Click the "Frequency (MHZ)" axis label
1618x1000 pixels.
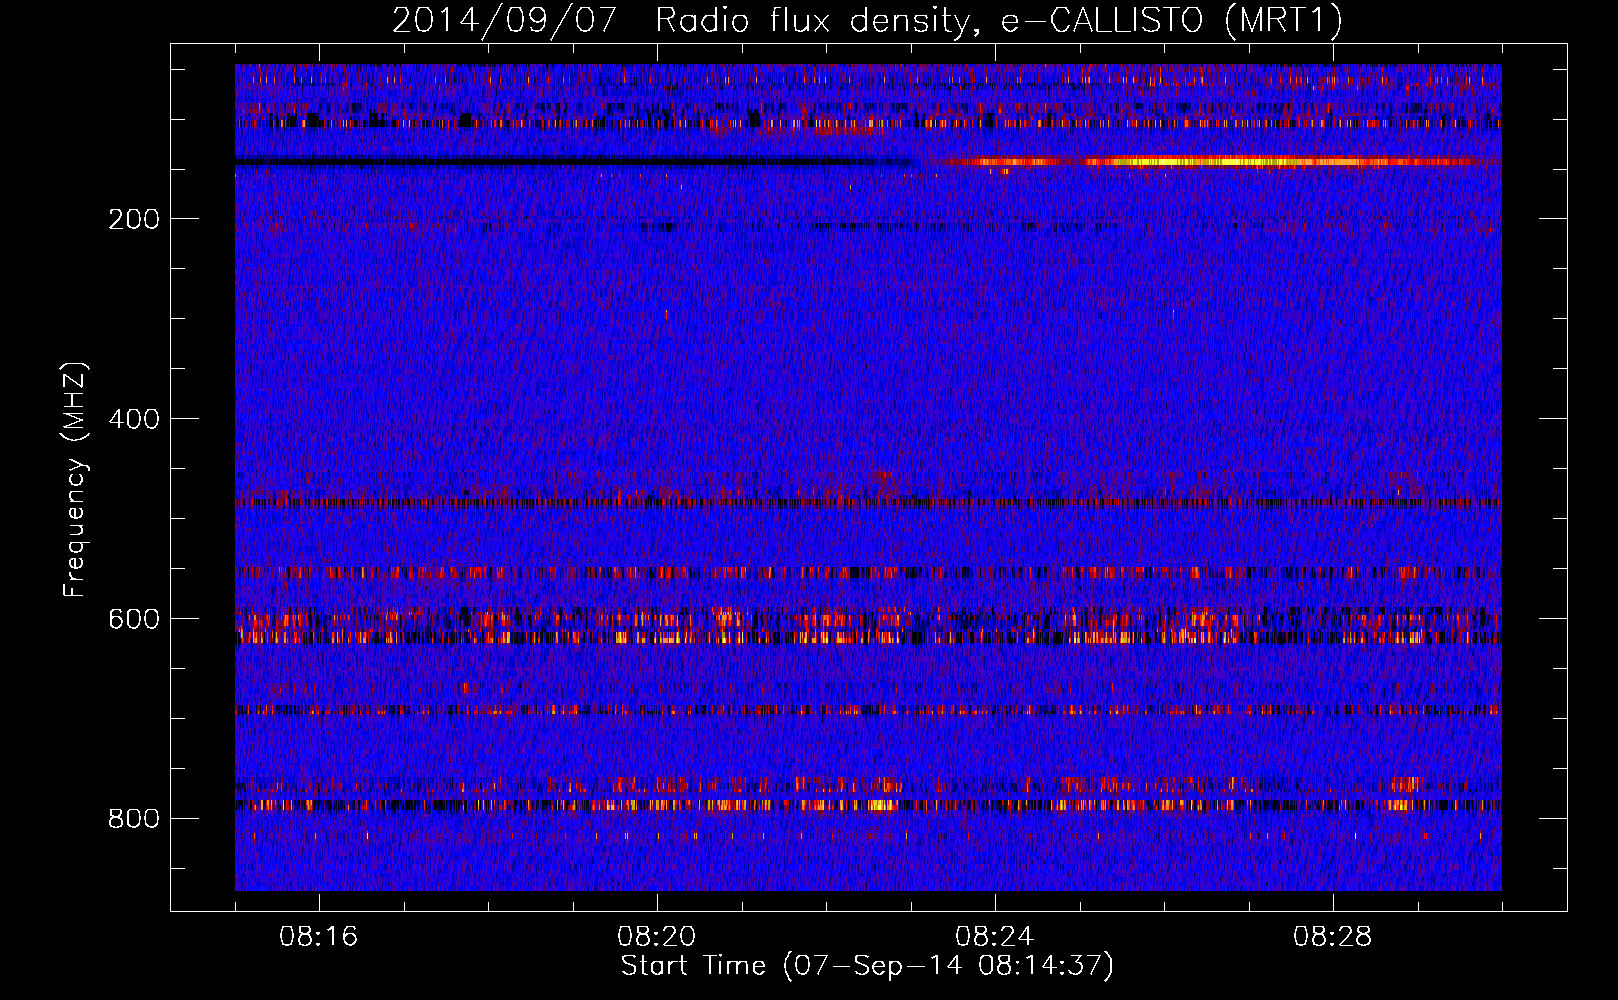point(74,480)
